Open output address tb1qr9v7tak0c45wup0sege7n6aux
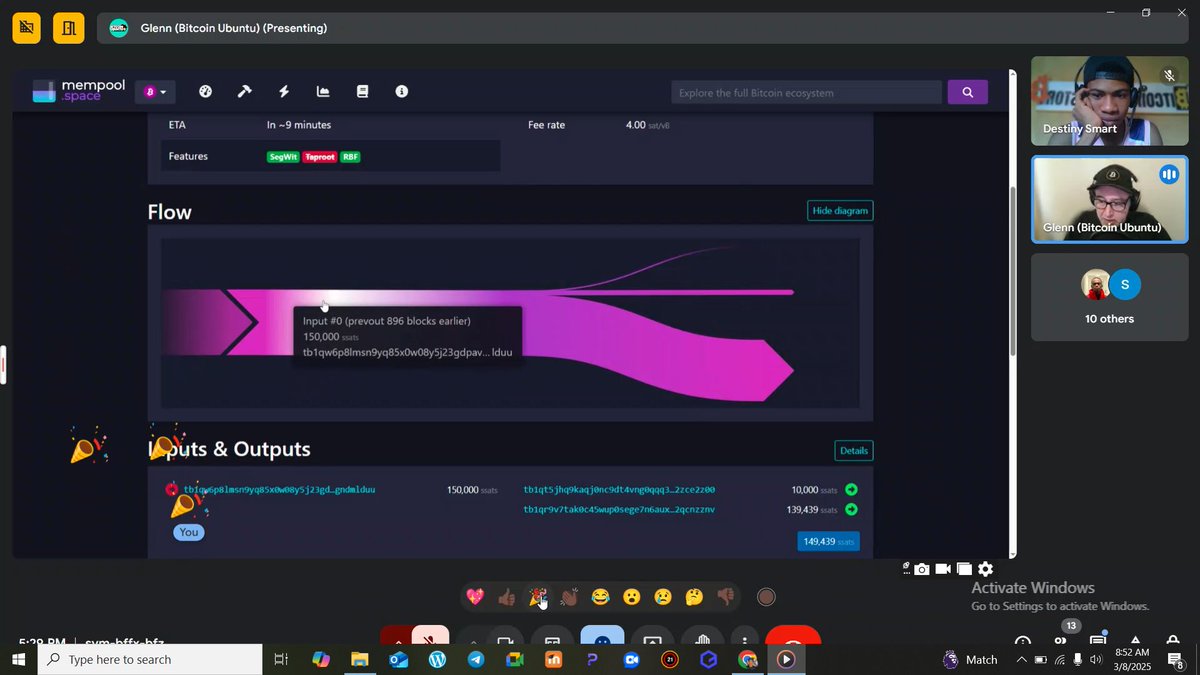The image size is (1200, 675). pyautogui.click(x=619, y=510)
